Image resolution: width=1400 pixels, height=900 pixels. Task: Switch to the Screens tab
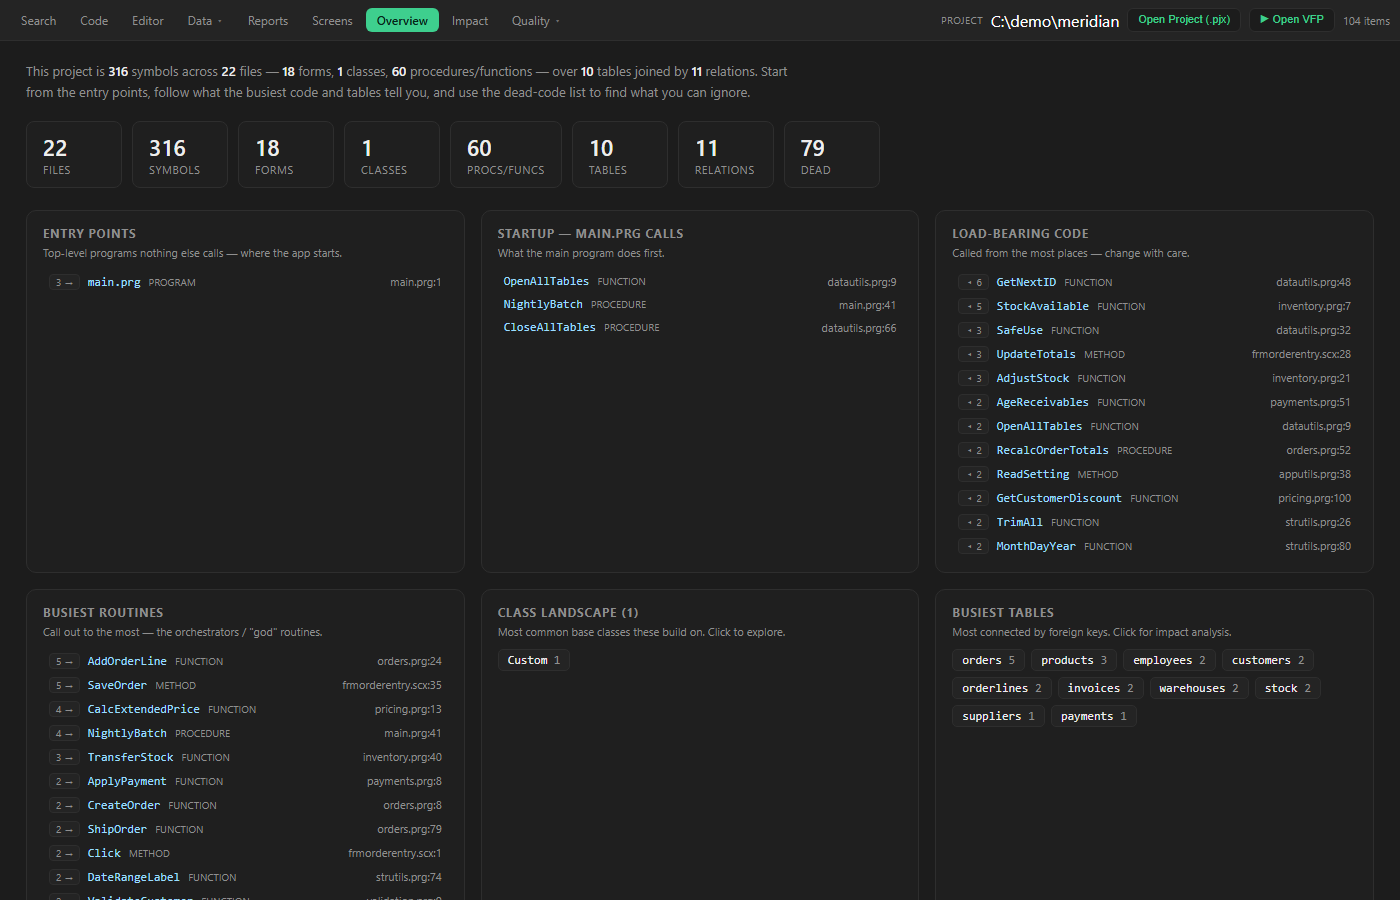coord(332,20)
